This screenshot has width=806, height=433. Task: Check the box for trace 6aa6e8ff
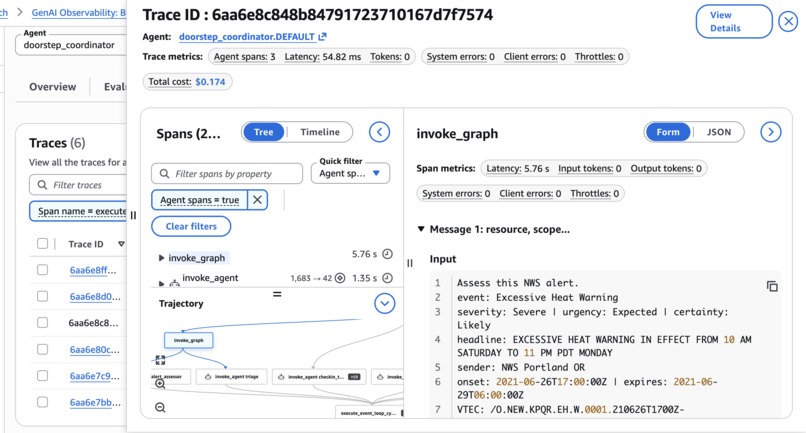pyautogui.click(x=43, y=270)
